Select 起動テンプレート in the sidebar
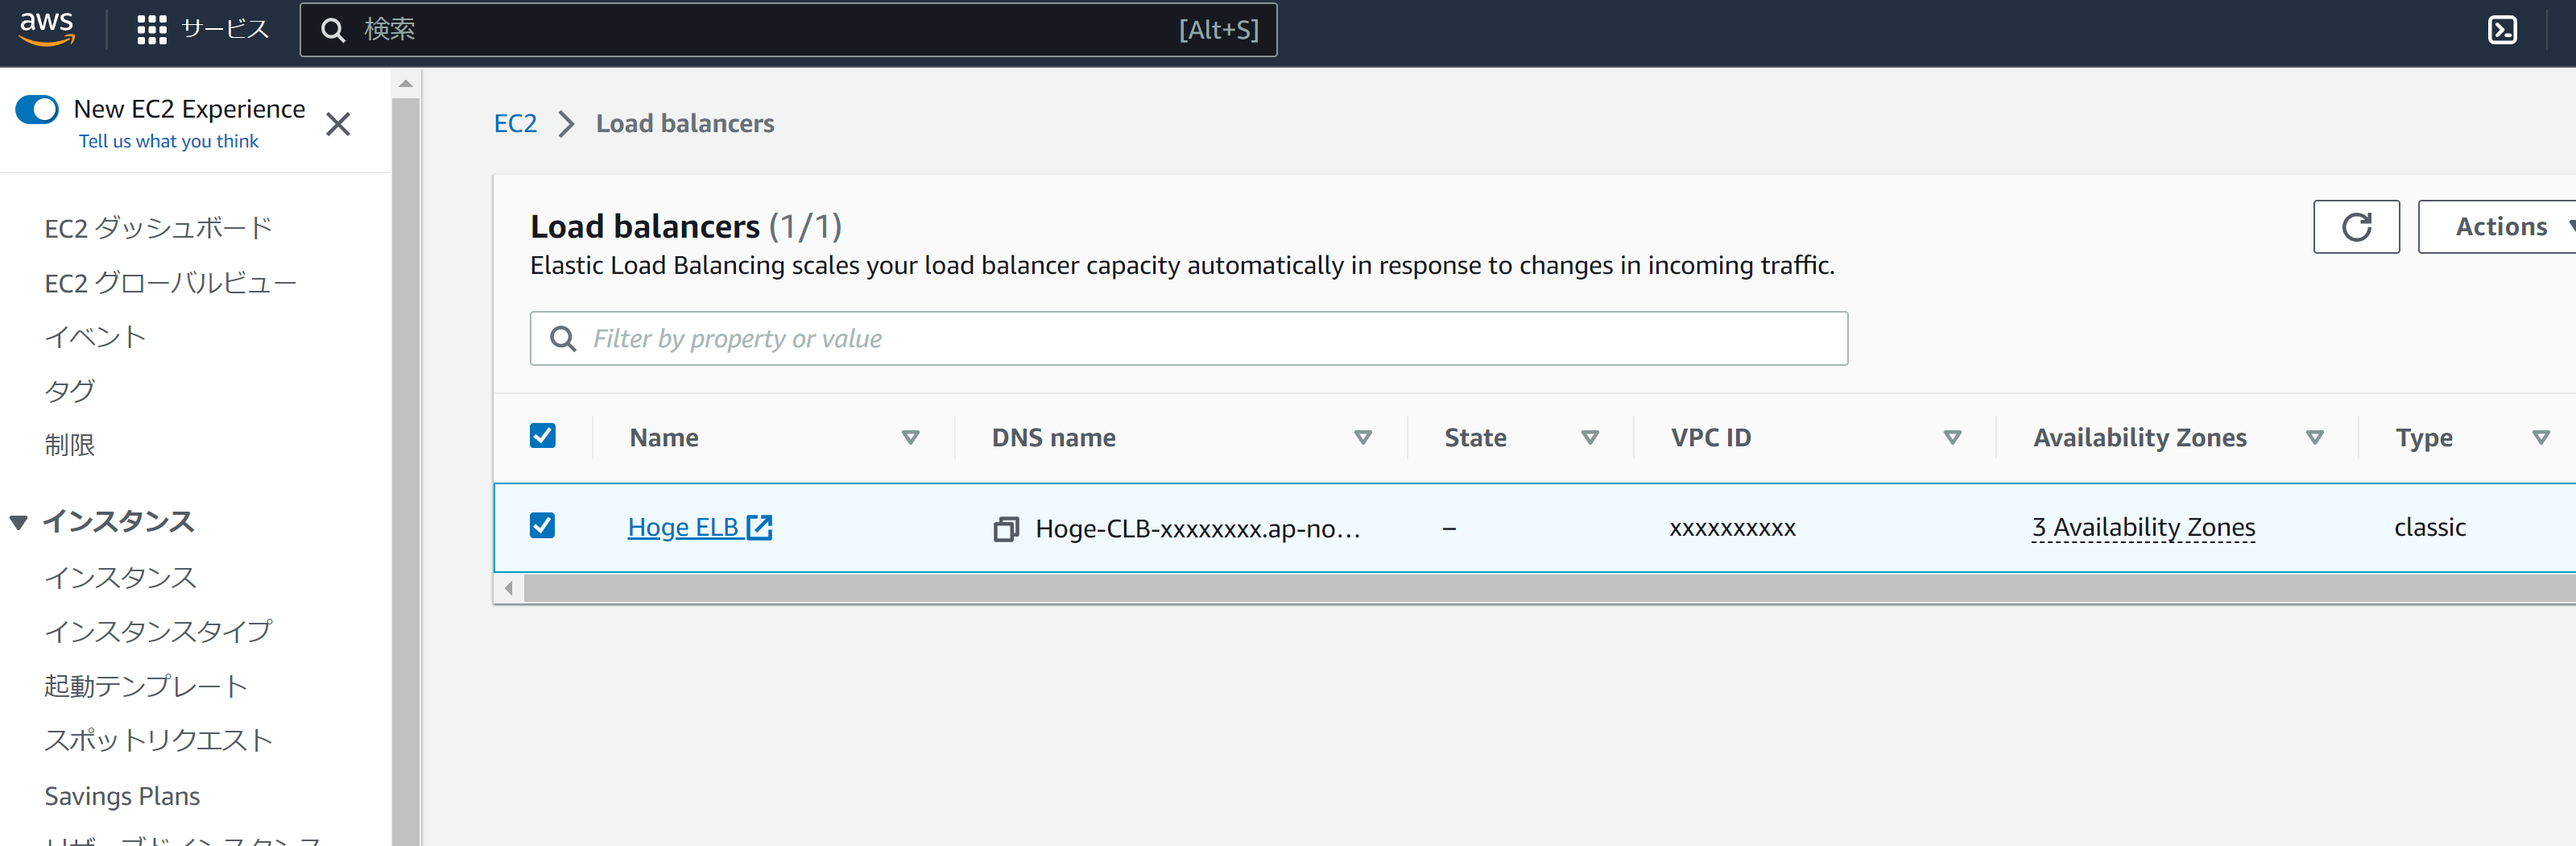2576x846 pixels. (146, 686)
